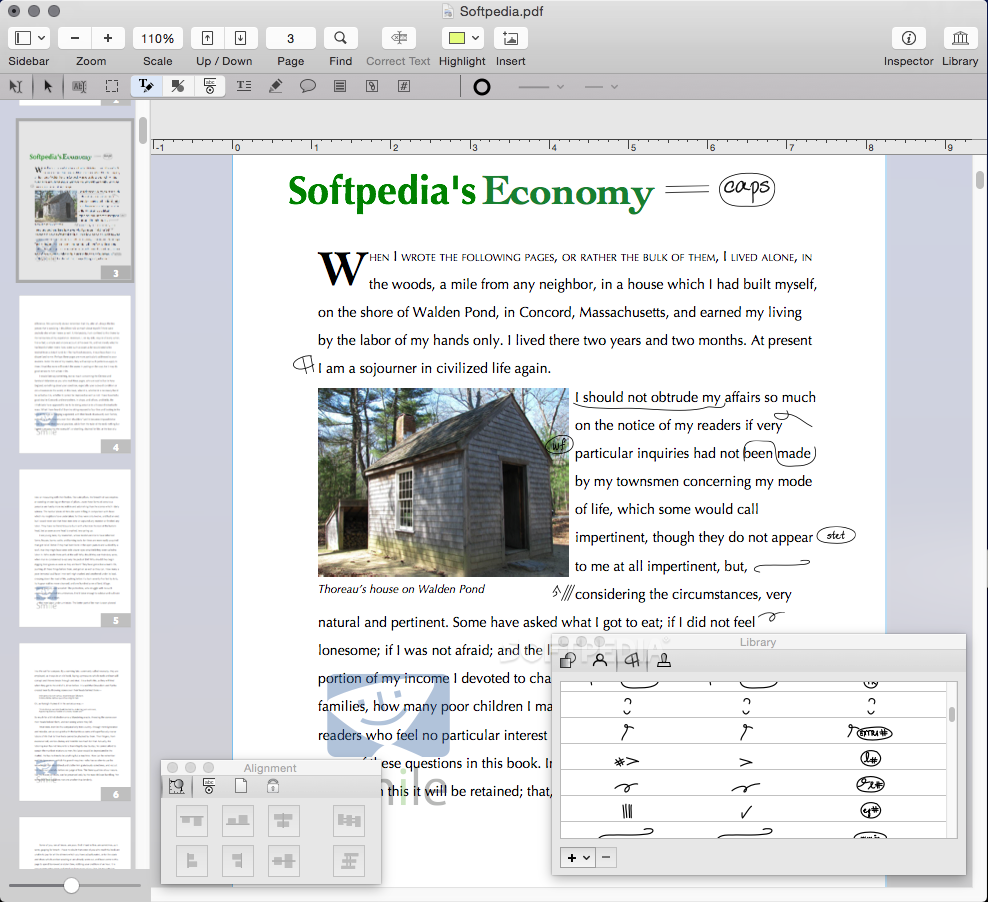Choose the rectangle selection marquee tool
988x902 pixels.
(x=112, y=86)
